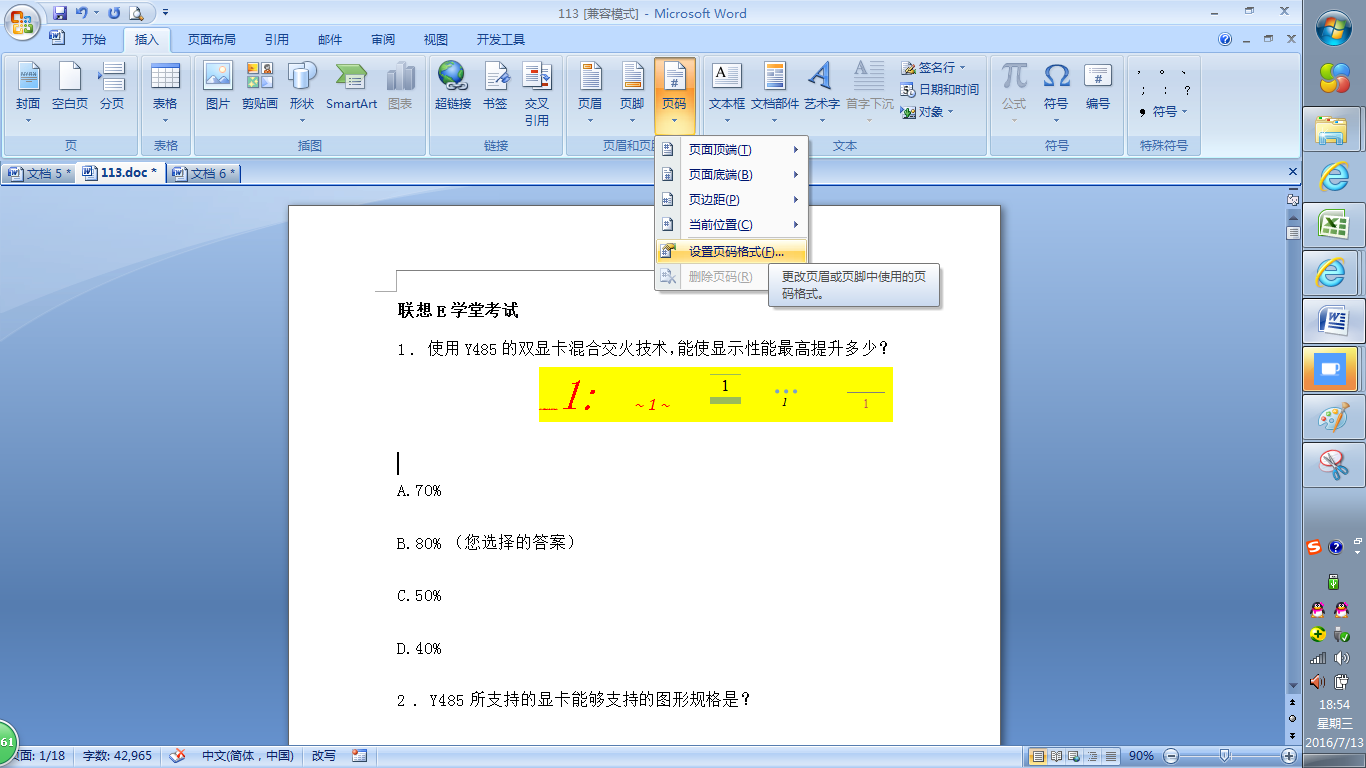The height and width of the screenshot is (768, 1366).
Task: Switch to the 审阅 (Review) ribbon tab
Action: tap(383, 40)
